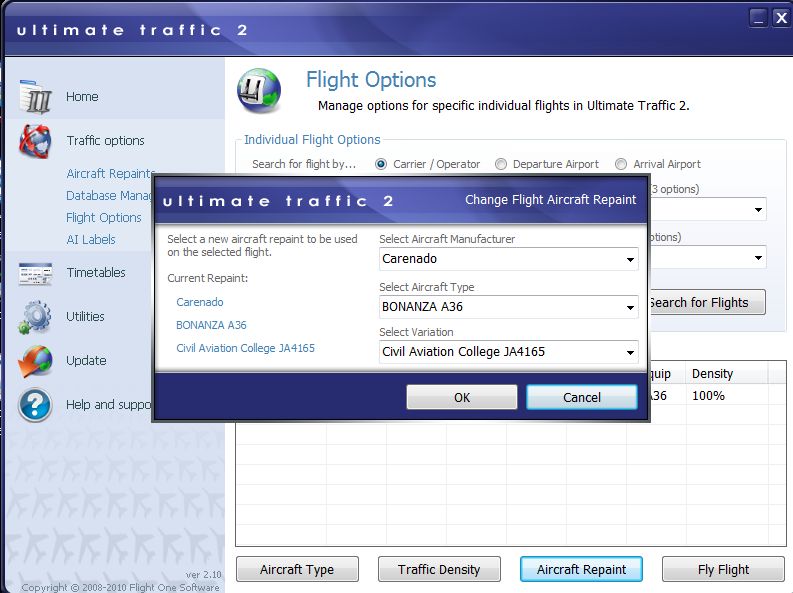
Task: Open Aircraft Repaints sidebar link
Action: tap(110, 173)
